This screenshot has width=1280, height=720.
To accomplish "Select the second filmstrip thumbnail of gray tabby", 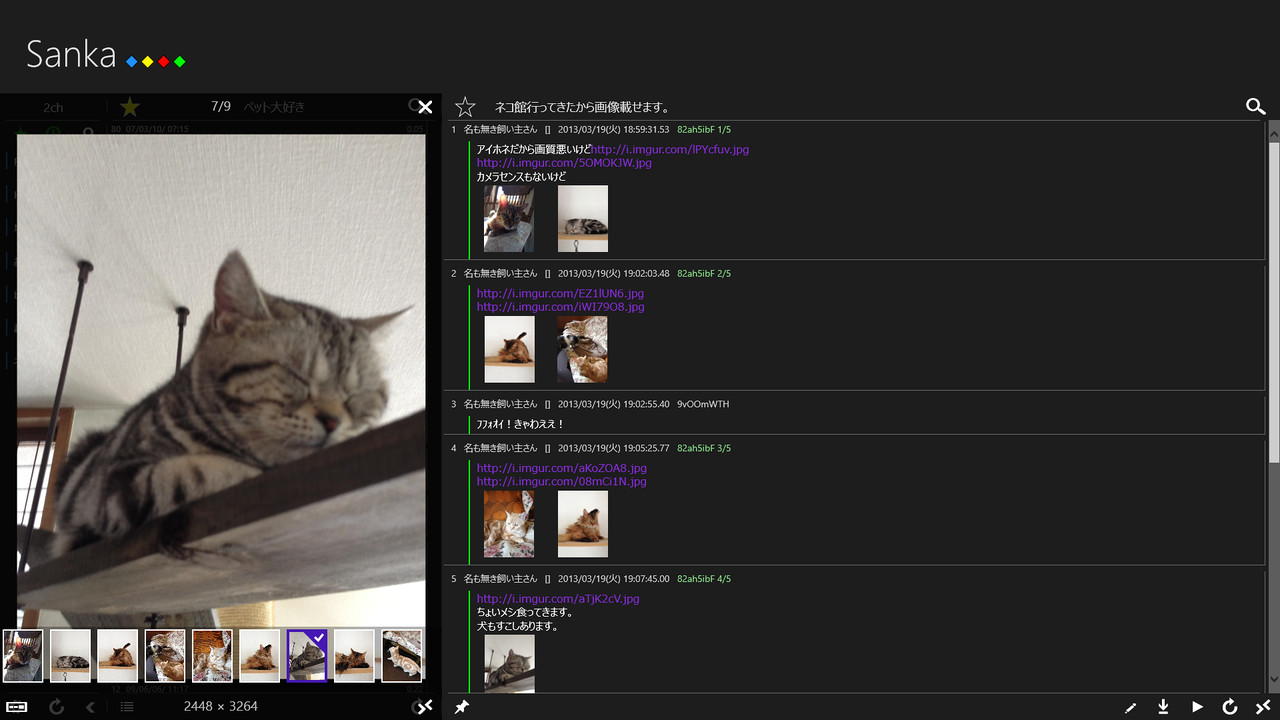I will coord(70,656).
